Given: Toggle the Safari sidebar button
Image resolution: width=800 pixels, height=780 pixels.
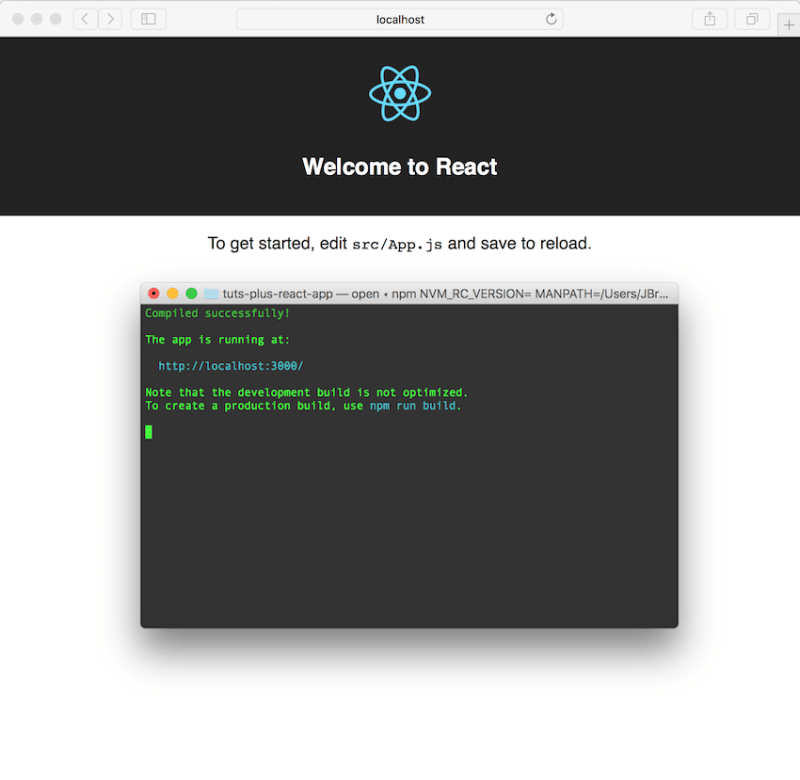Looking at the screenshot, I should tap(148, 19).
